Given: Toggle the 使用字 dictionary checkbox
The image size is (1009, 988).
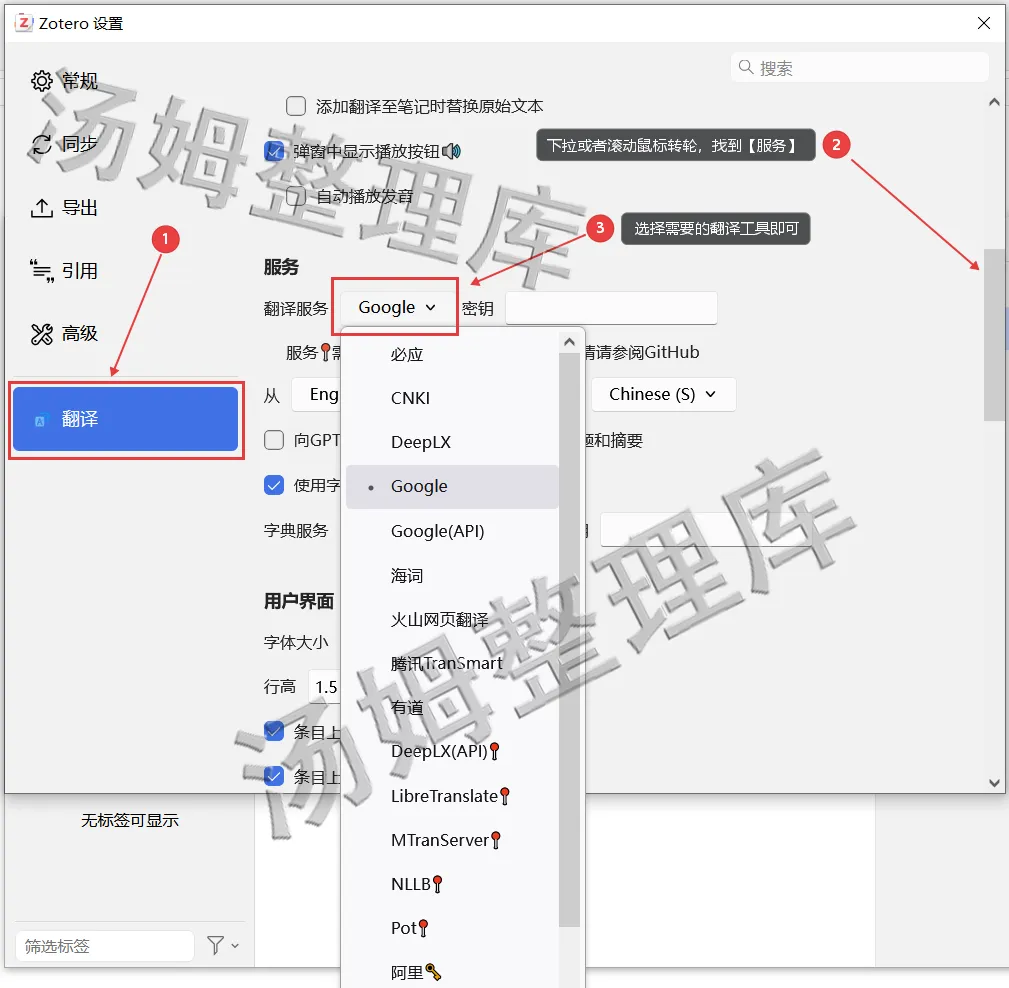Looking at the screenshot, I should 274,485.
